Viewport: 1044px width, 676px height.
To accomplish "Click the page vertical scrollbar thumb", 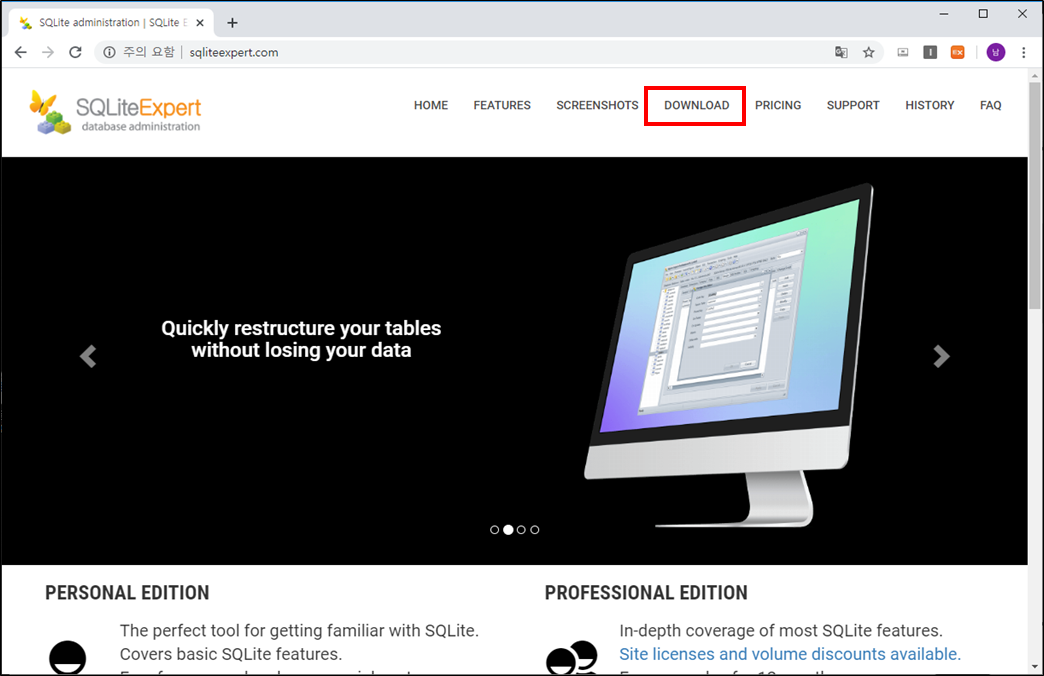I will click(1035, 196).
